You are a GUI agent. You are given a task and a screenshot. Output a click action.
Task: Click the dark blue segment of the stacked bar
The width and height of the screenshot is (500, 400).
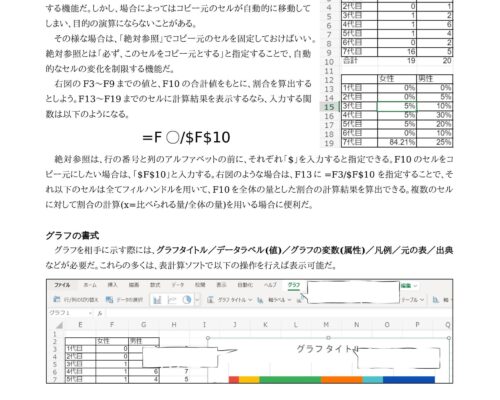click(409, 380)
